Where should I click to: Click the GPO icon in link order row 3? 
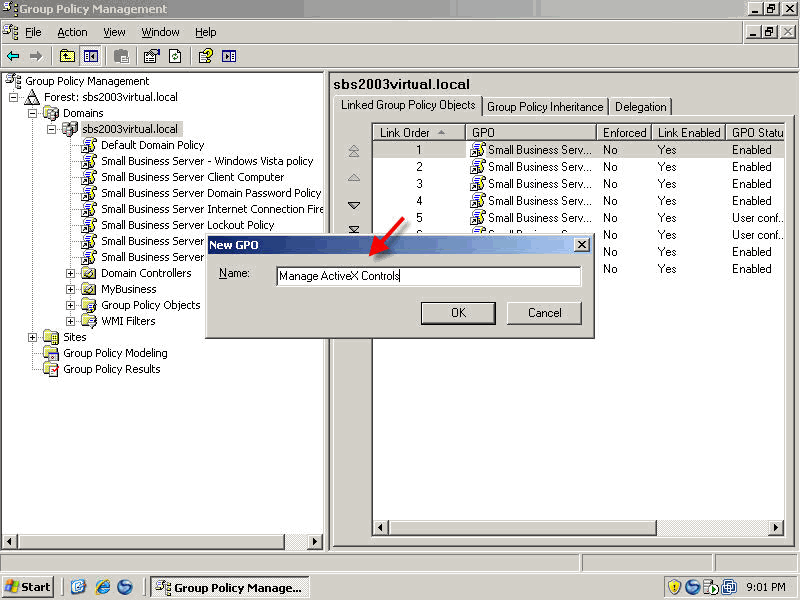pyautogui.click(x=478, y=184)
